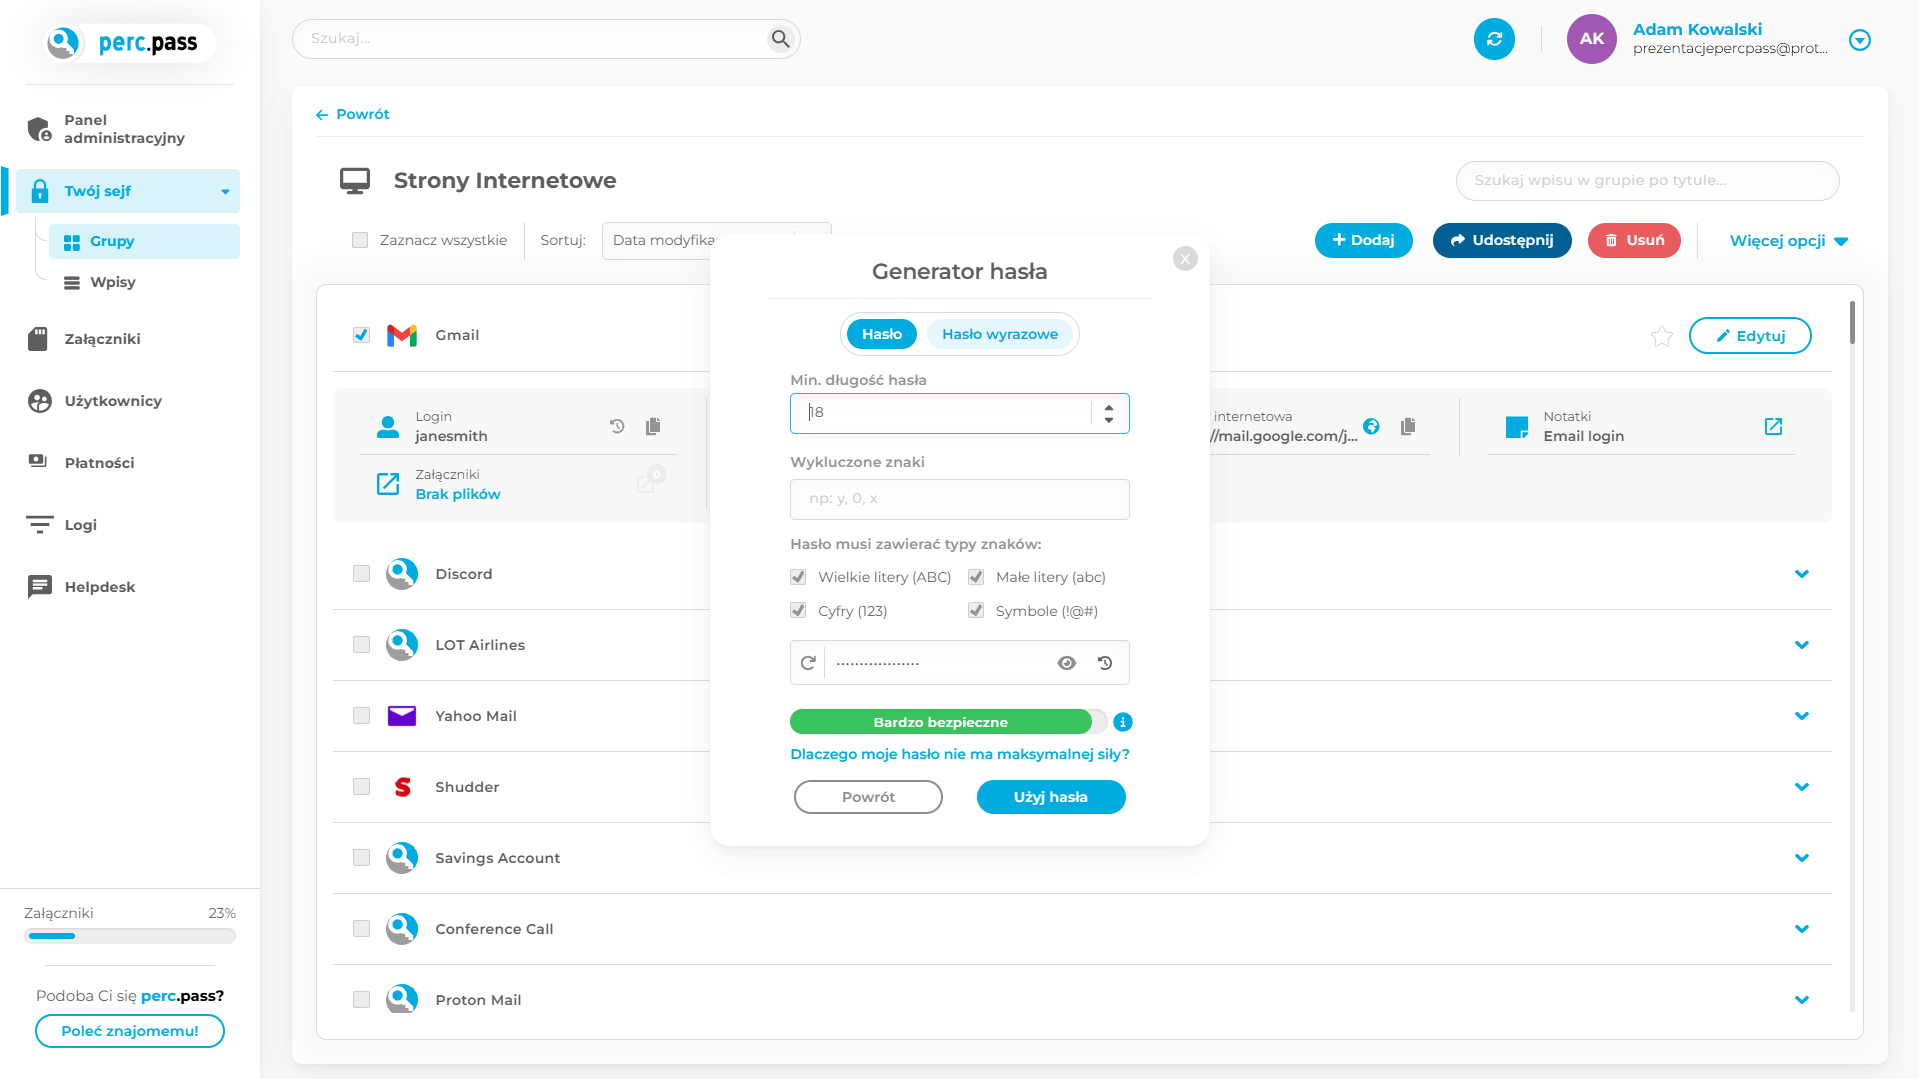Click the regenerate password refresh icon
The height and width of the screenshot is (1079, 1919).
point(808,663)
